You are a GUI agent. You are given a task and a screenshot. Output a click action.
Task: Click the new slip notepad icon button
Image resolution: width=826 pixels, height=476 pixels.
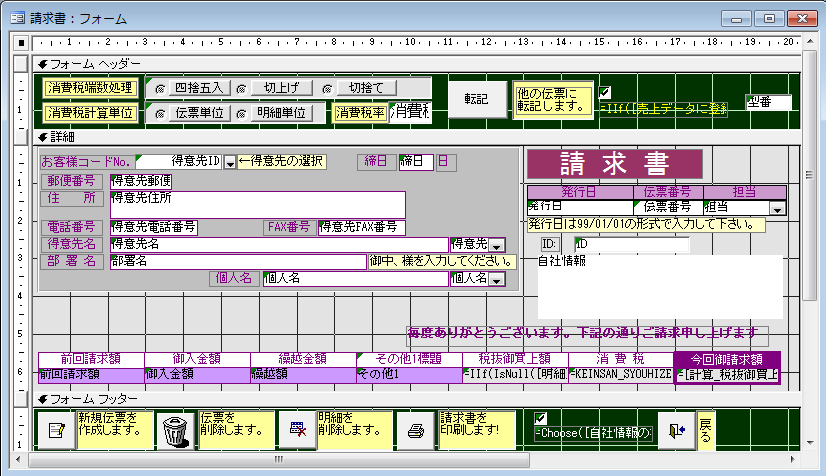click(x=56, y=430)
